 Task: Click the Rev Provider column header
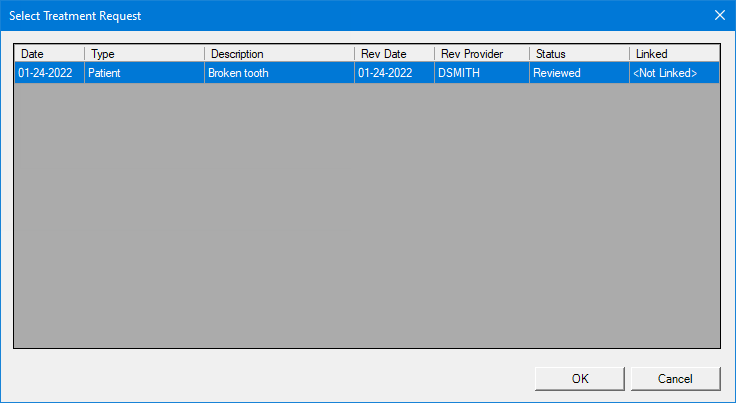[x=481, y=54]
